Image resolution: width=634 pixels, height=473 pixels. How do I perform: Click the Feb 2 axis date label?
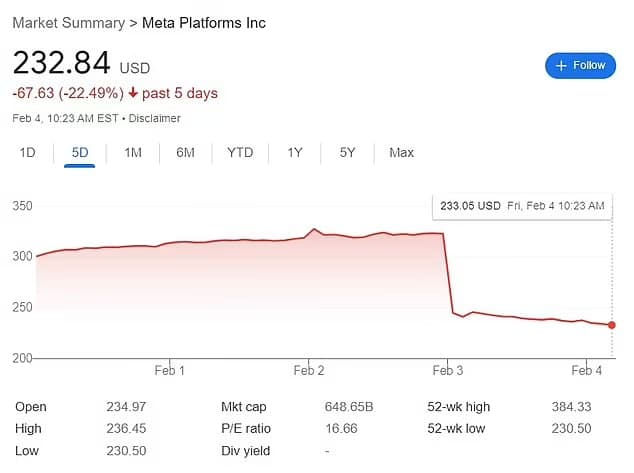309,371
